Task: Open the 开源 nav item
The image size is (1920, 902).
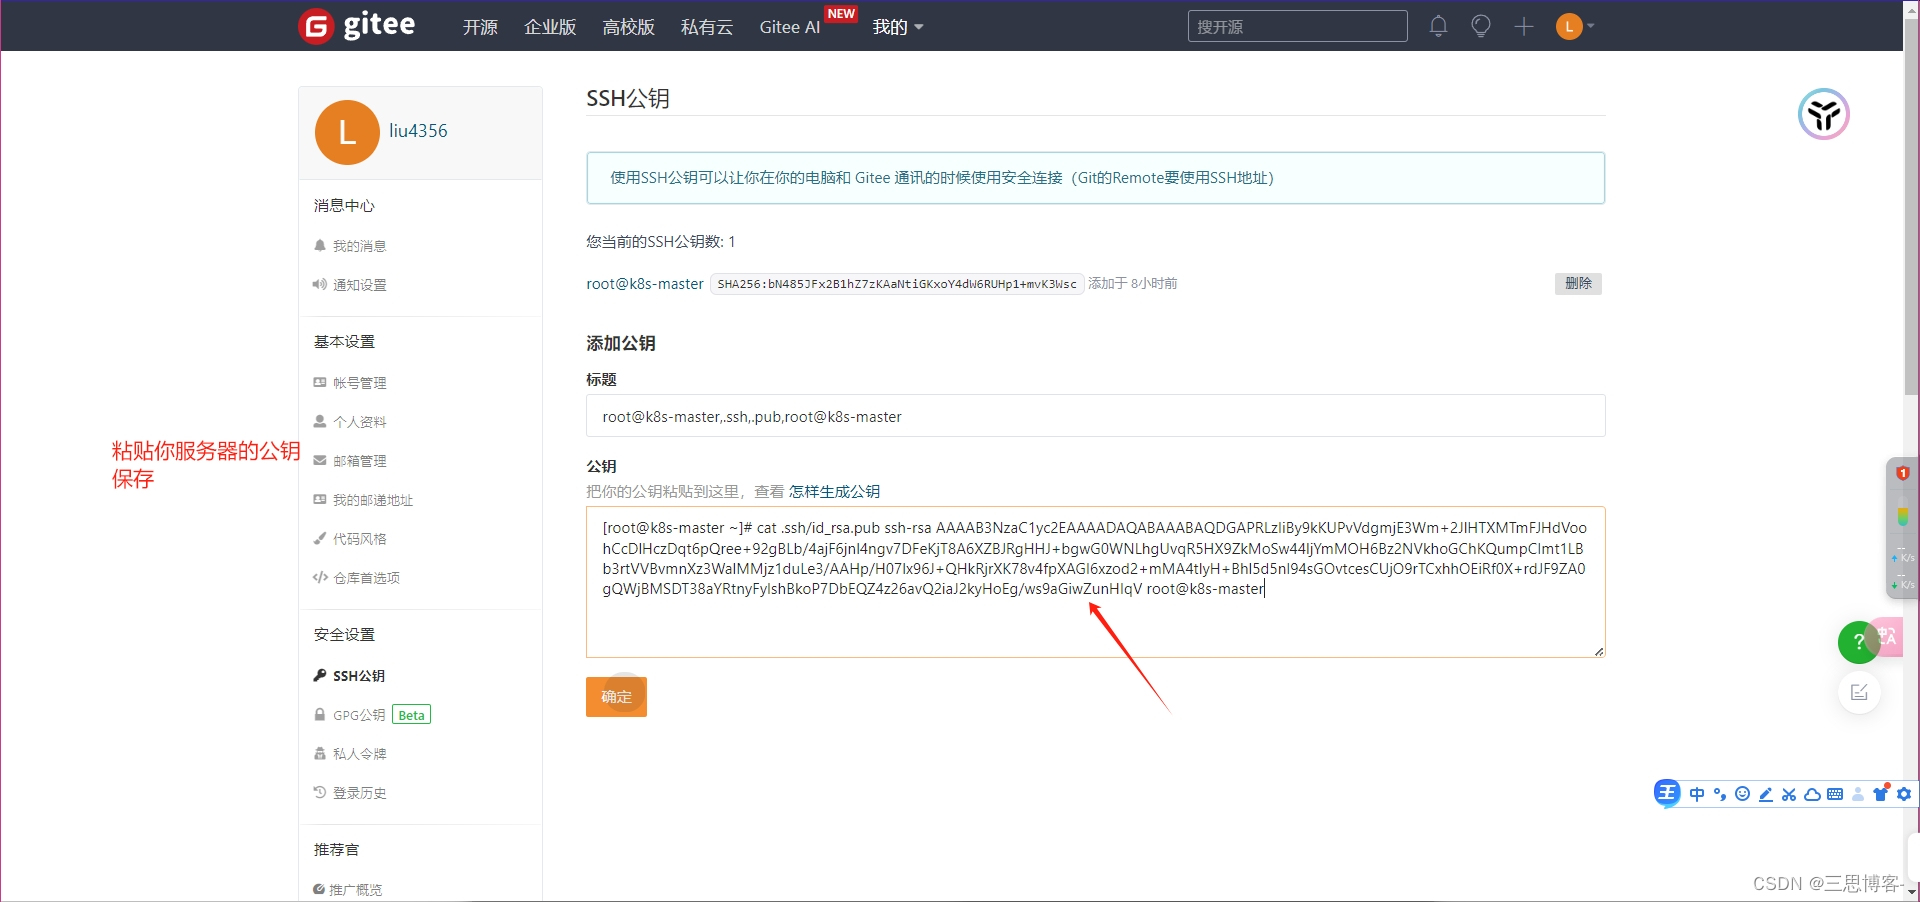Action: tap(480, 27)
